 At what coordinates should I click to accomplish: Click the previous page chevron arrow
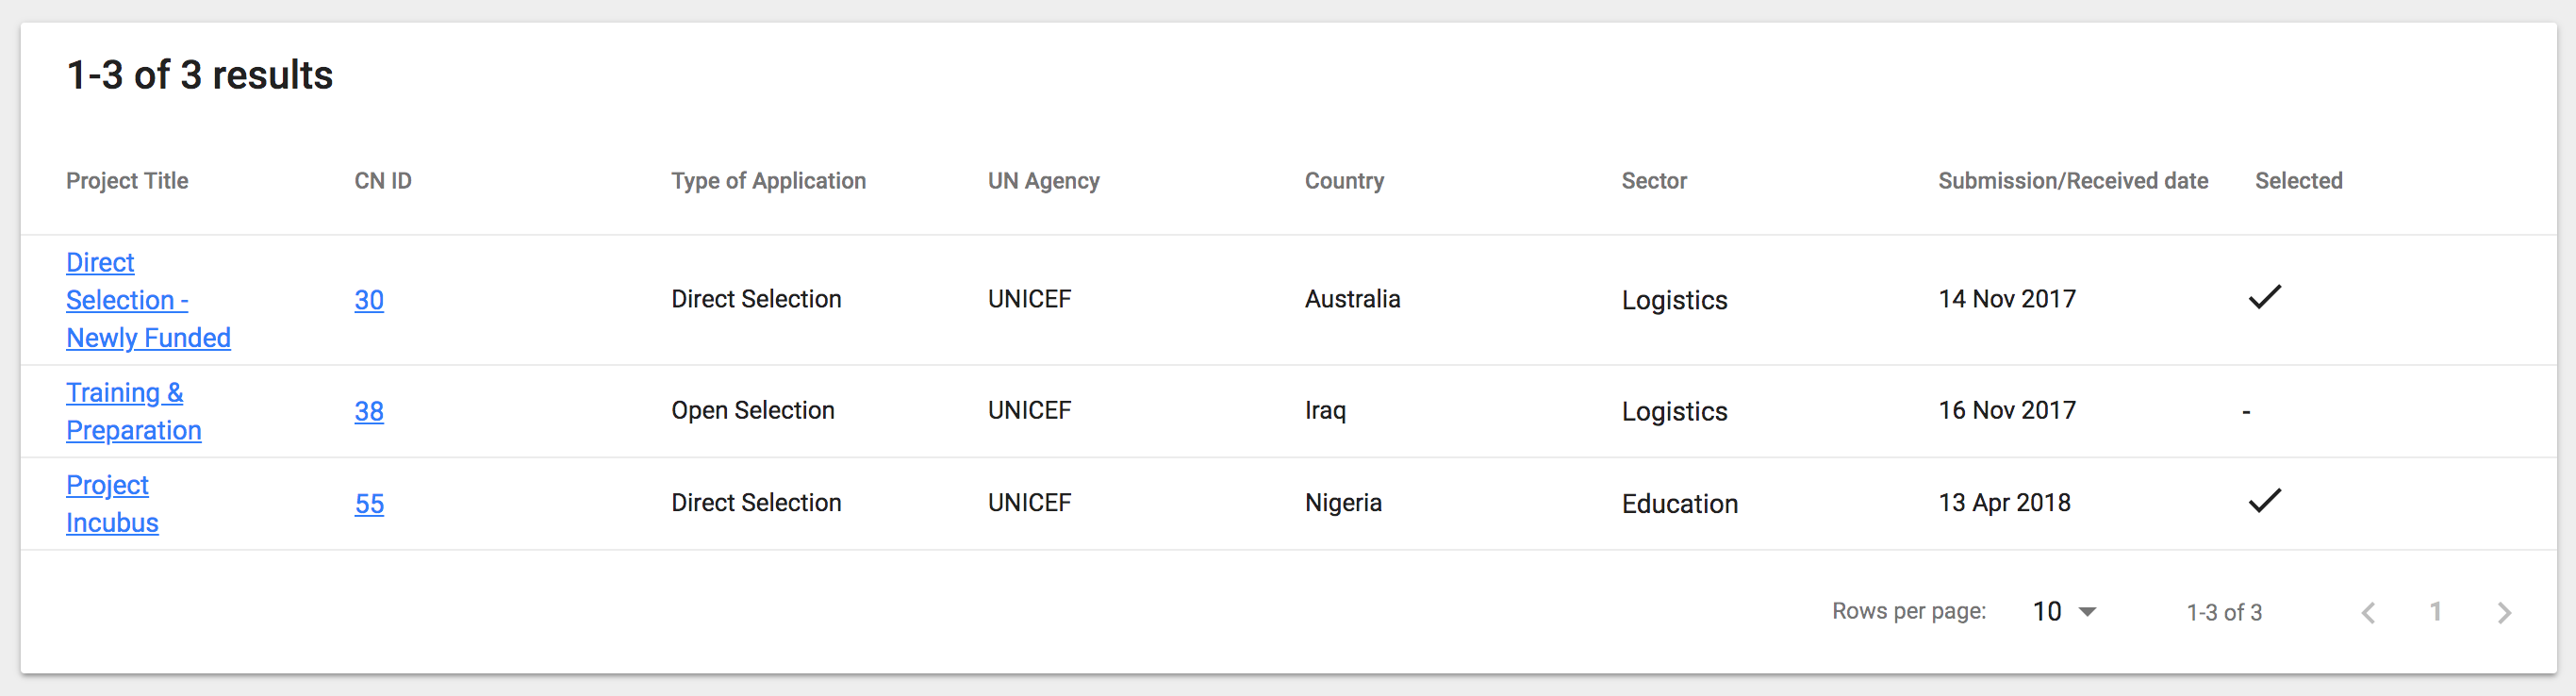point(2367,612)
